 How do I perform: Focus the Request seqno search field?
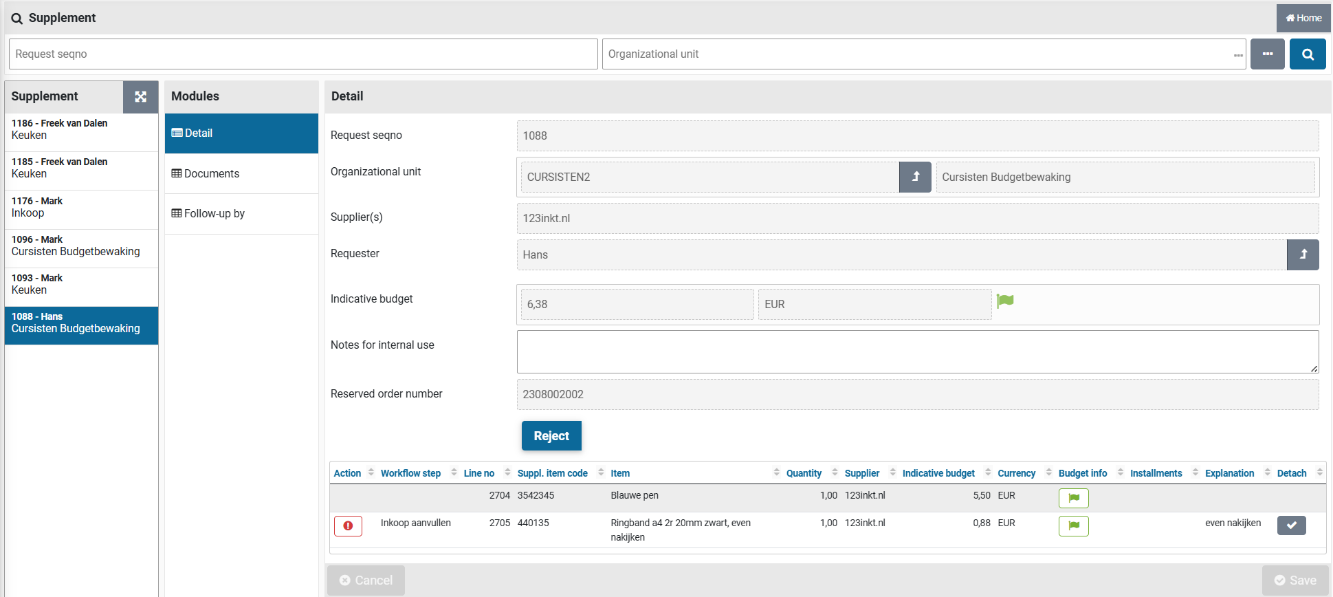click(x=303, y=54)
